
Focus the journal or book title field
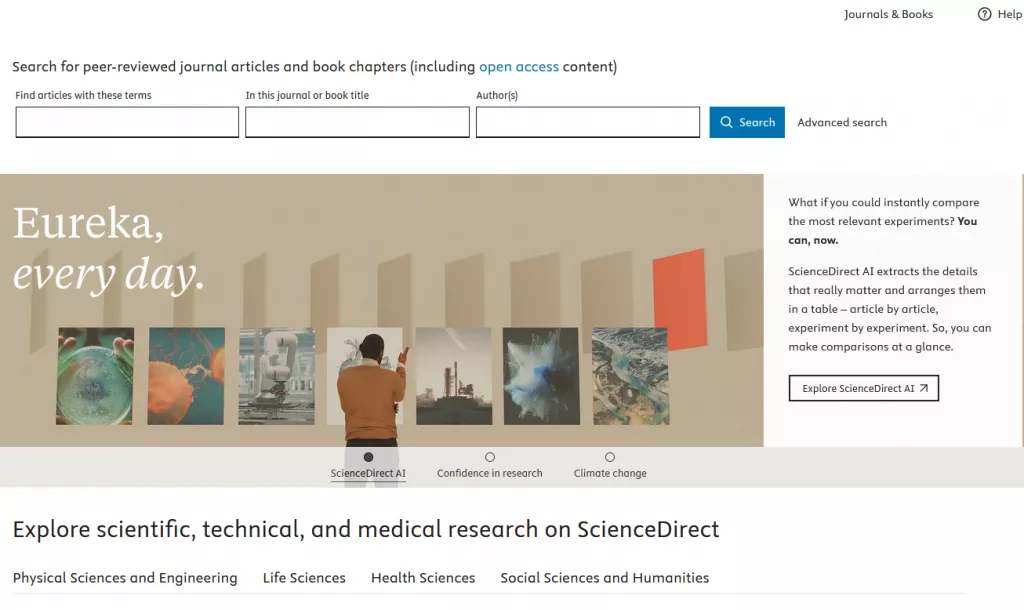(x=357, y=122)
